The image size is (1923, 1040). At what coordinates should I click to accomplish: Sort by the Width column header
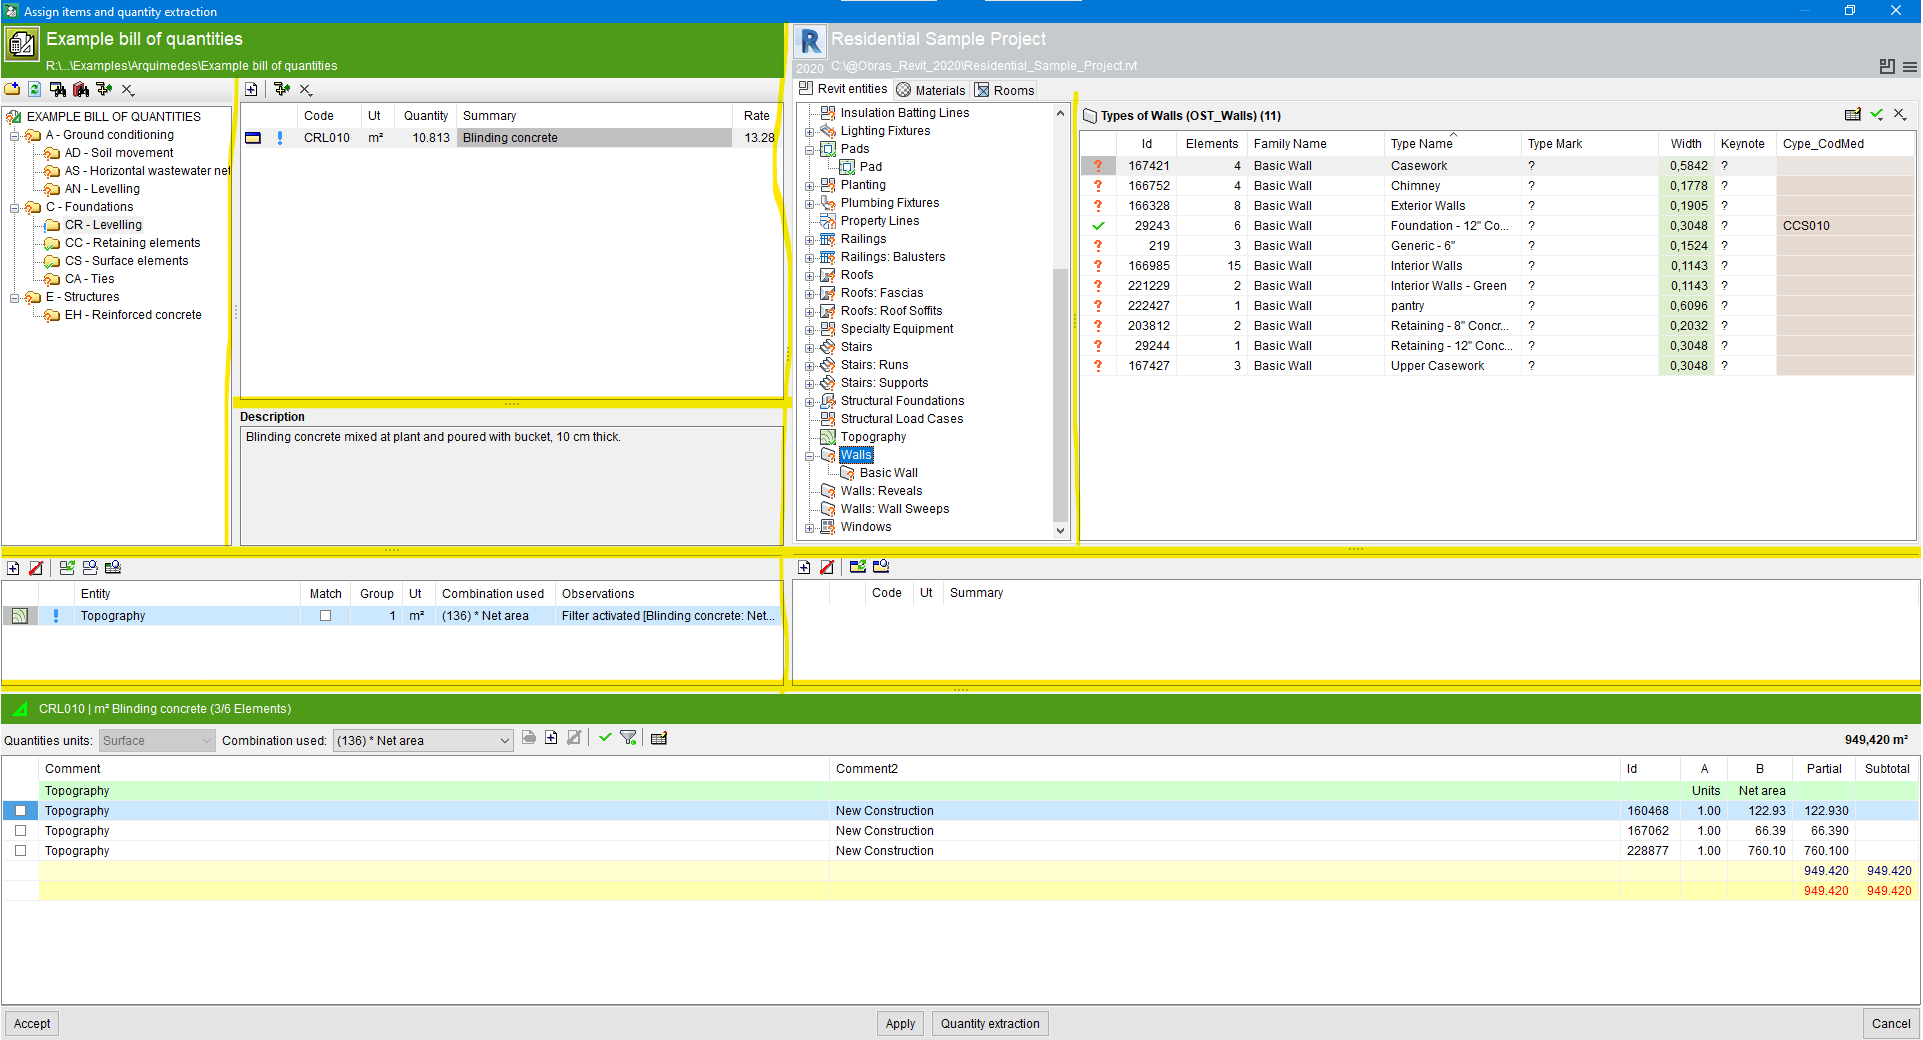[1686, 144]
